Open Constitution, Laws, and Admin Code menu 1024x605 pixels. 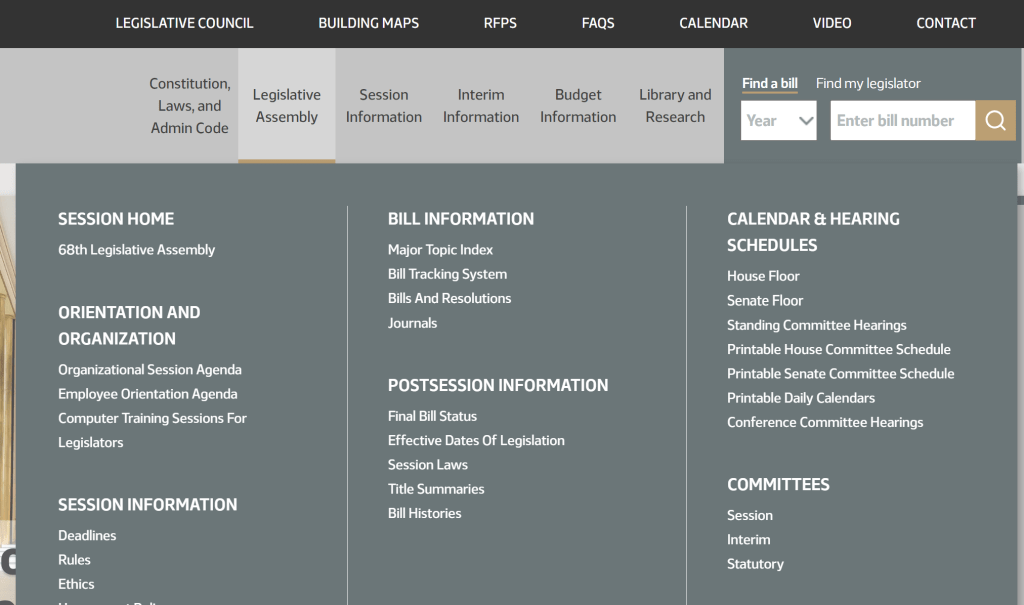190,106
